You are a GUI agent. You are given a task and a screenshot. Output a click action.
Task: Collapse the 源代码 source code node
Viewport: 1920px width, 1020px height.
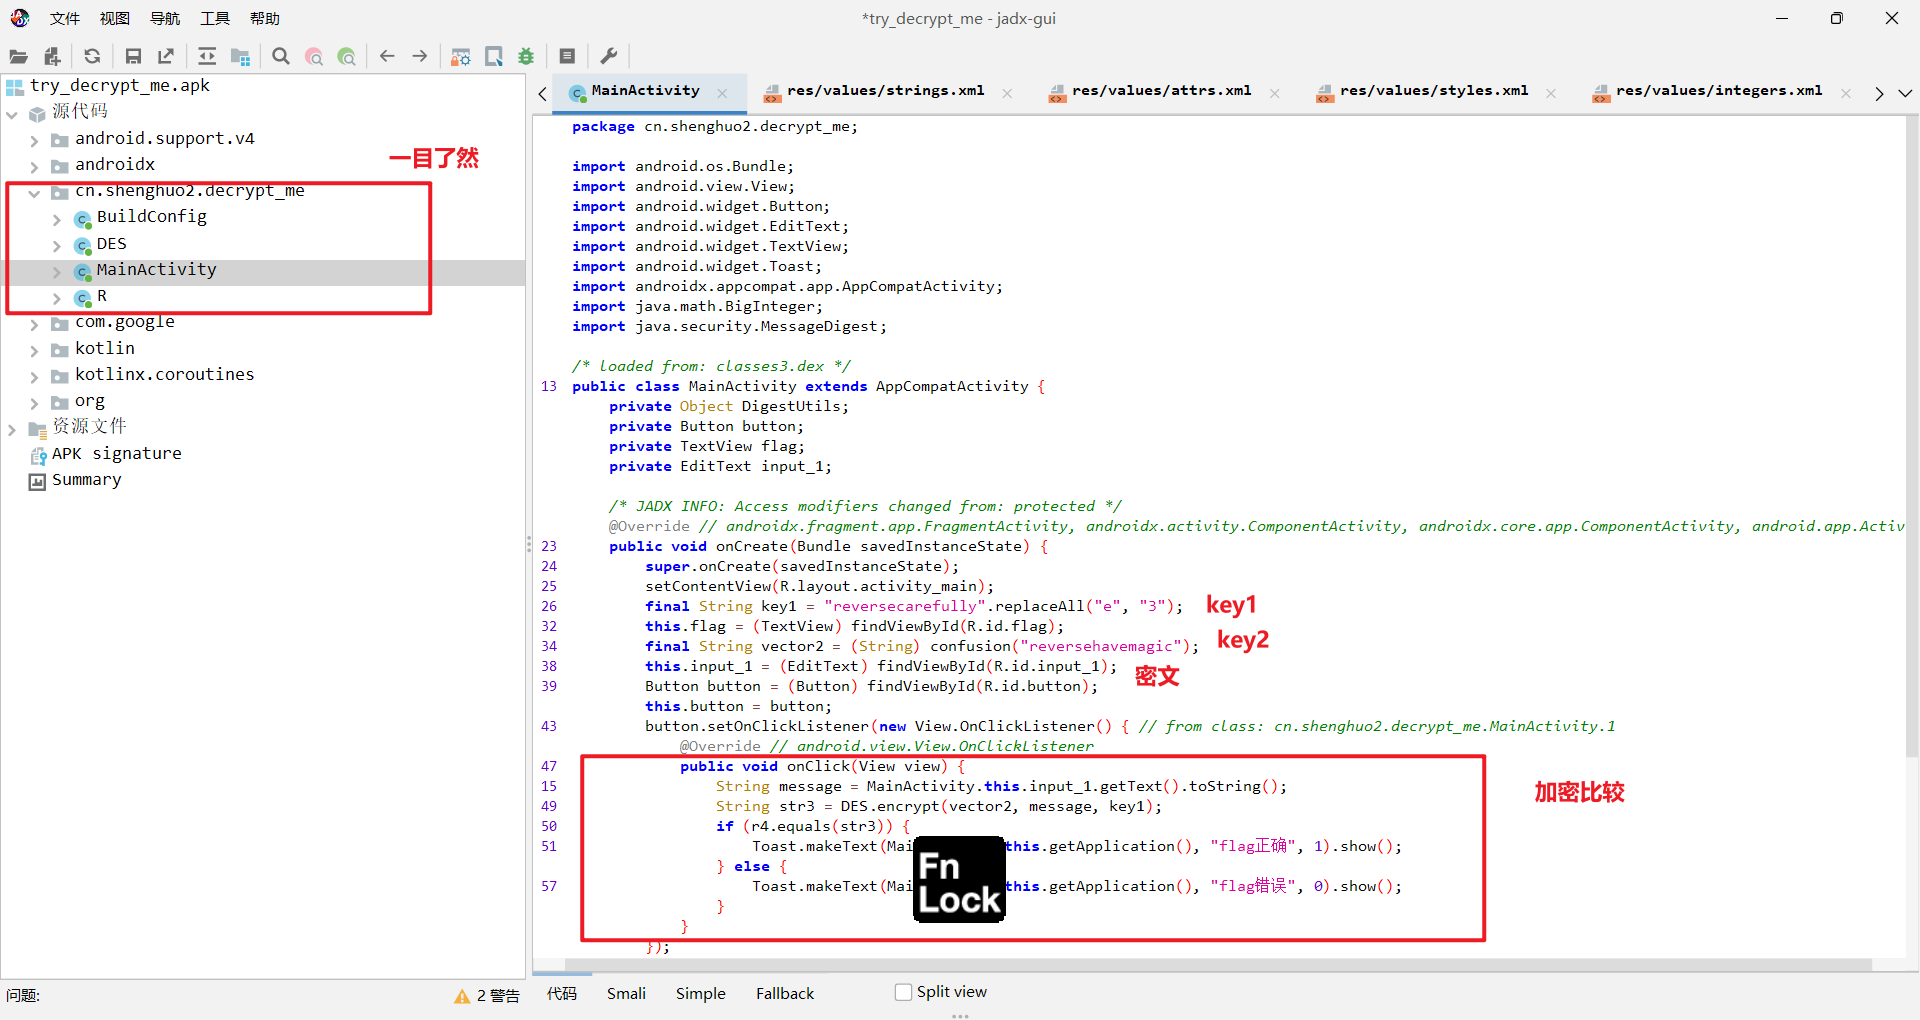12,114
